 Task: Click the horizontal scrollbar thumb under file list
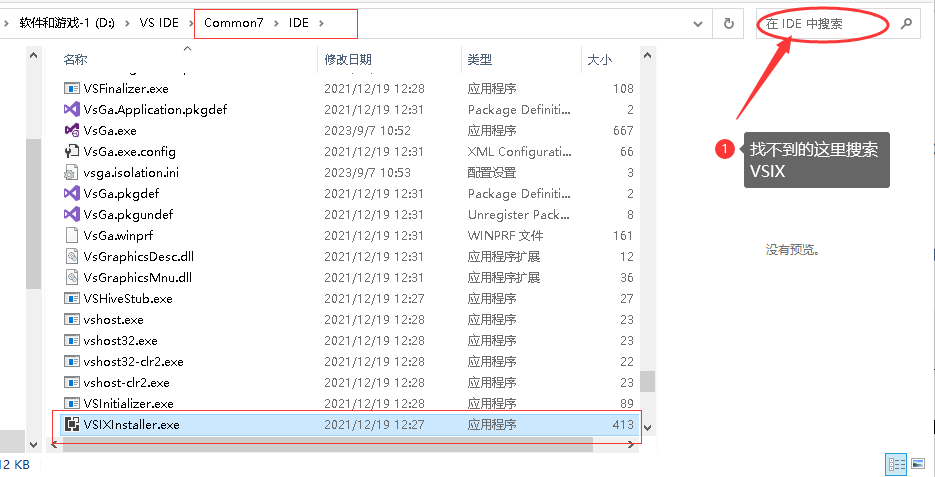click(x=327, y=444)
